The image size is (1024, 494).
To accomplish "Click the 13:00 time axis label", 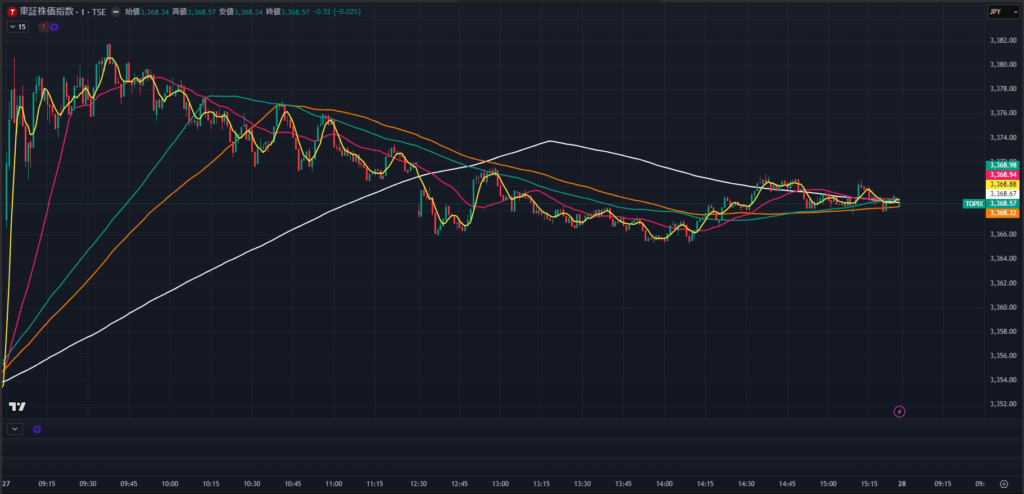I will [x=501, y=482].
